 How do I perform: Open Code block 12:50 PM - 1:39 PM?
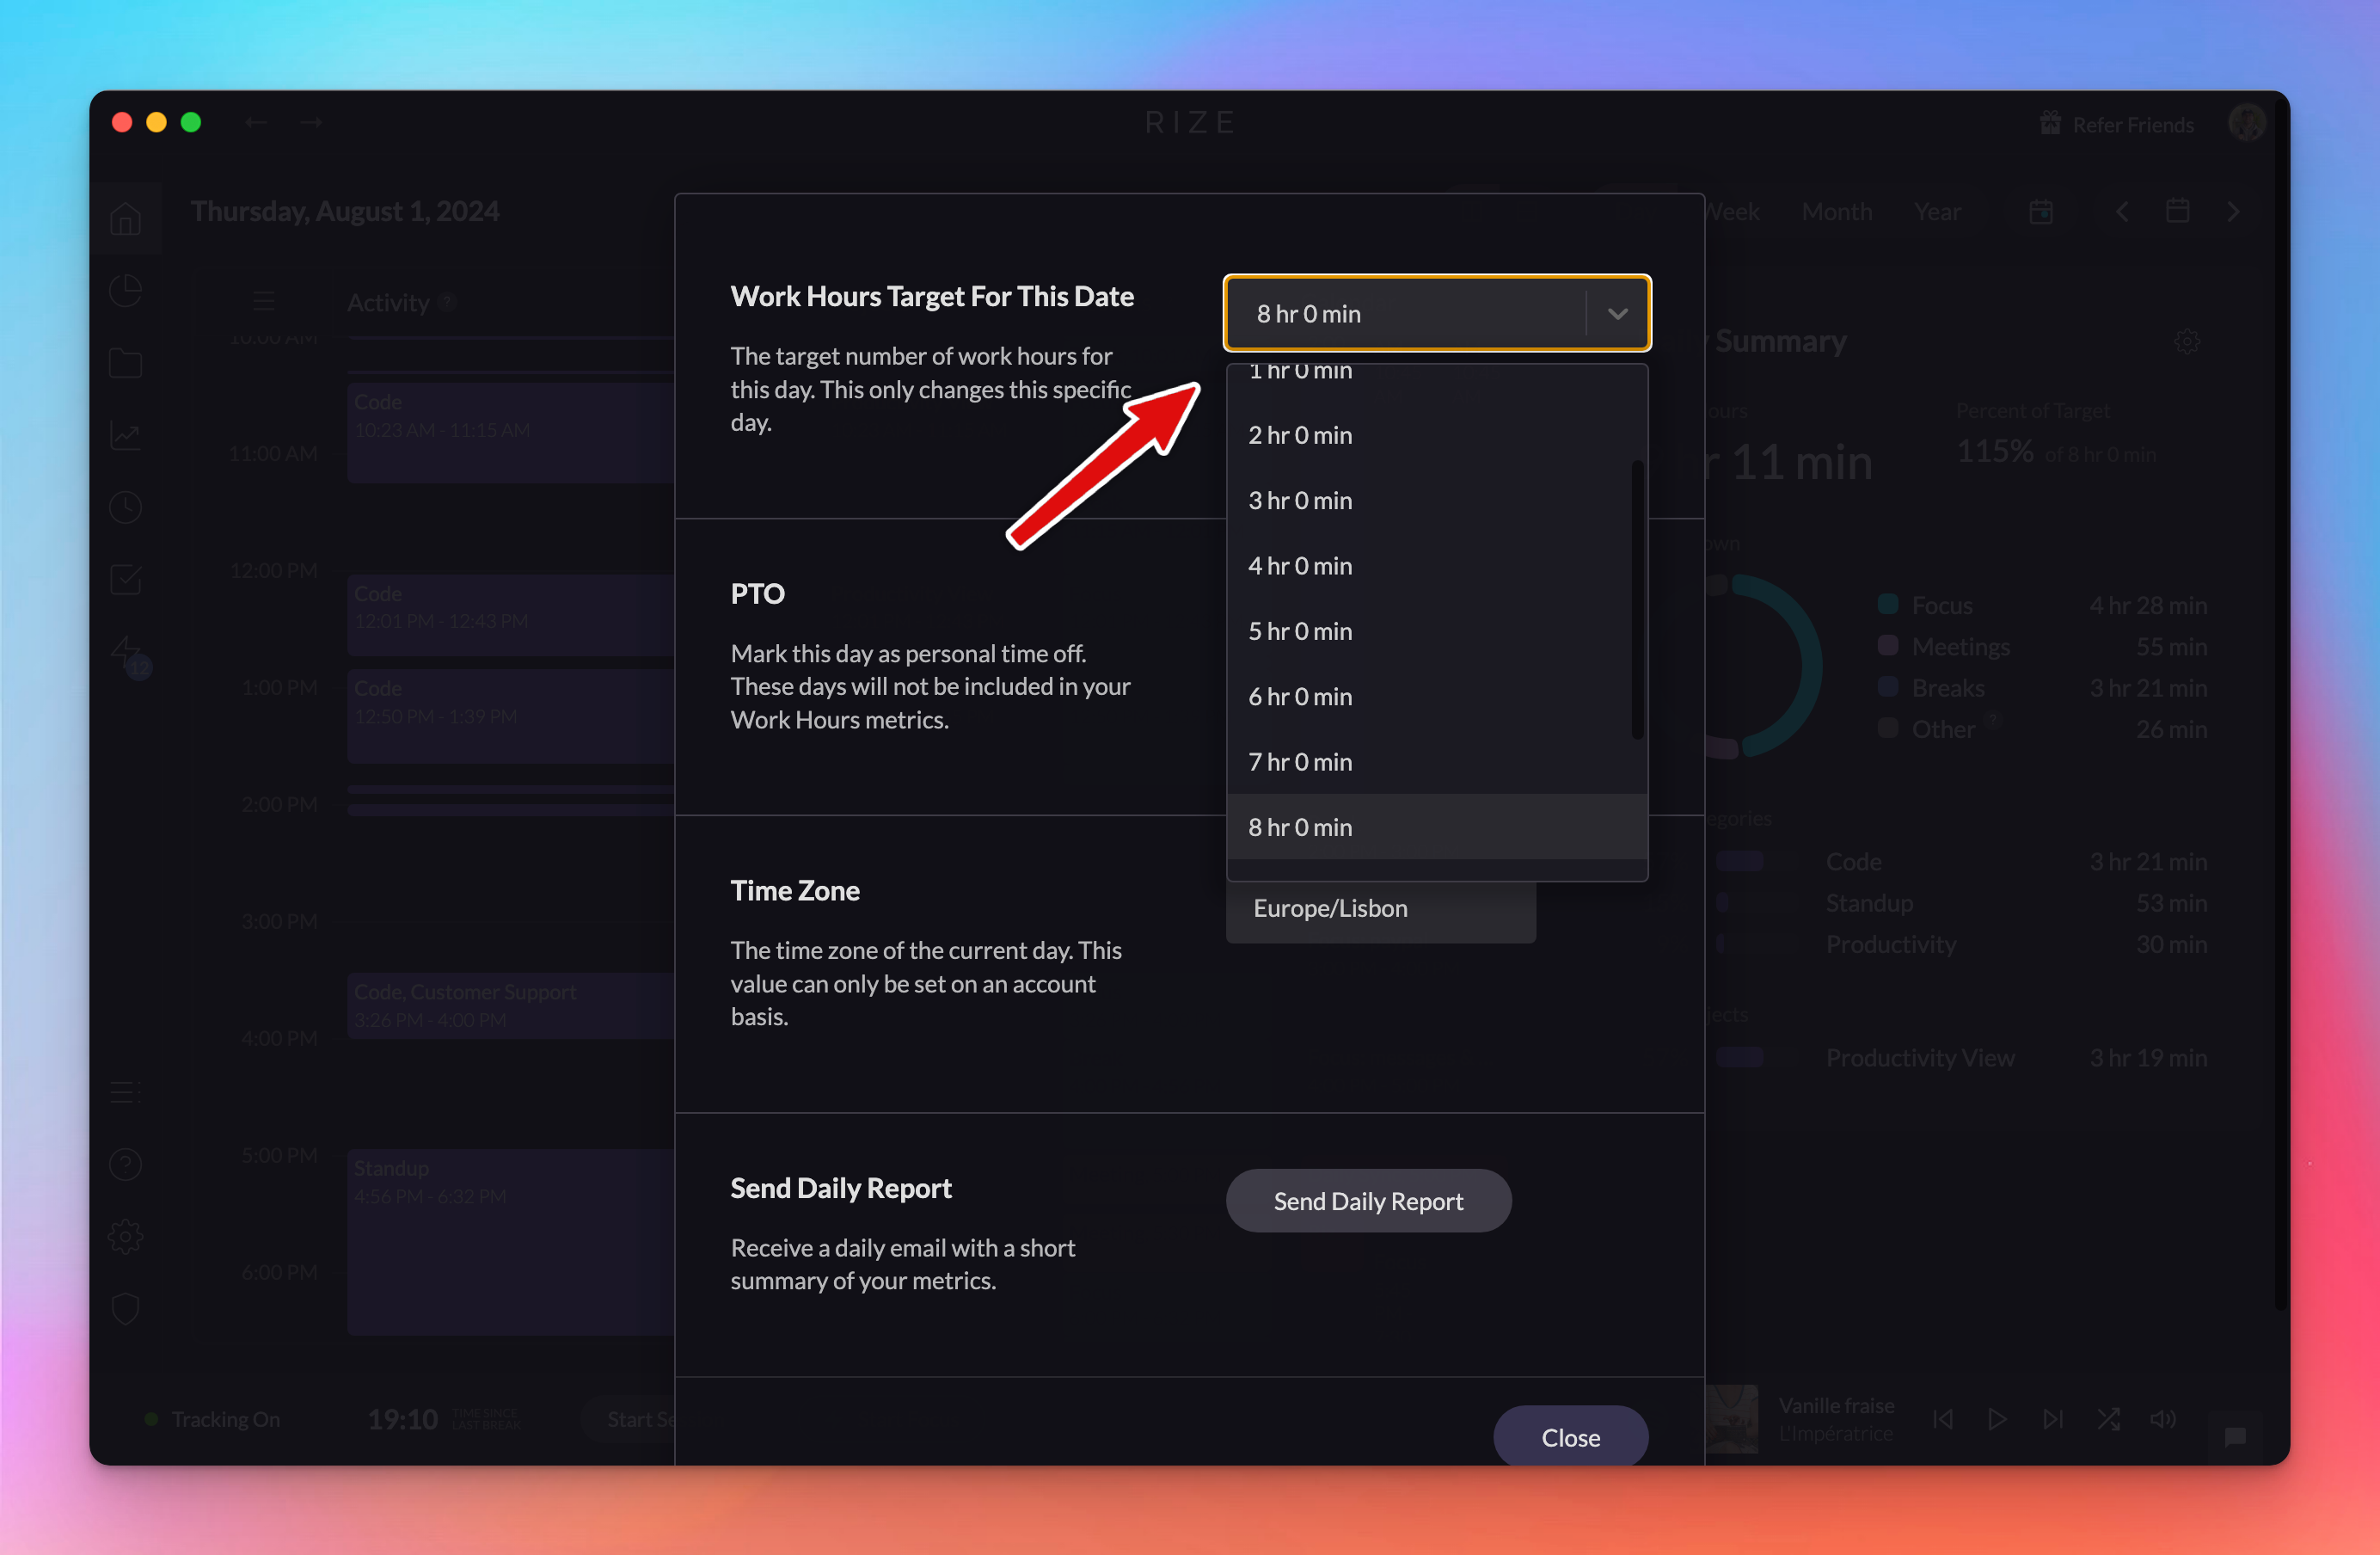(x=511, y=716)
